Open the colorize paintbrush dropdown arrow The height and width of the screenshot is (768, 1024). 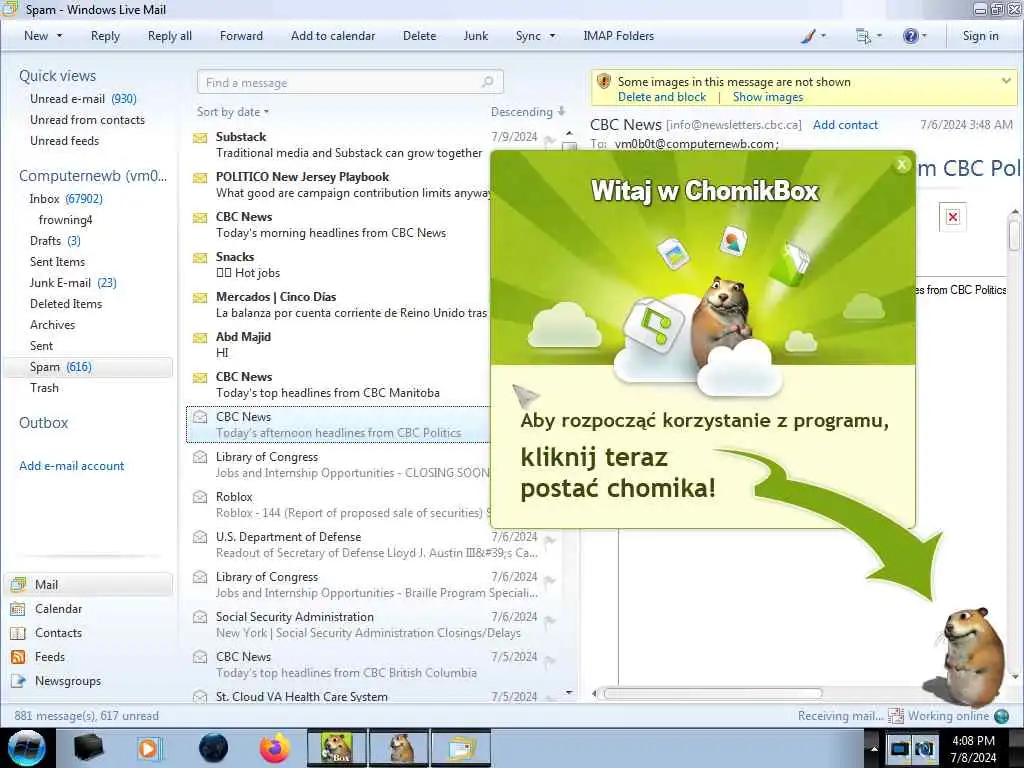[x=824, y=36]
